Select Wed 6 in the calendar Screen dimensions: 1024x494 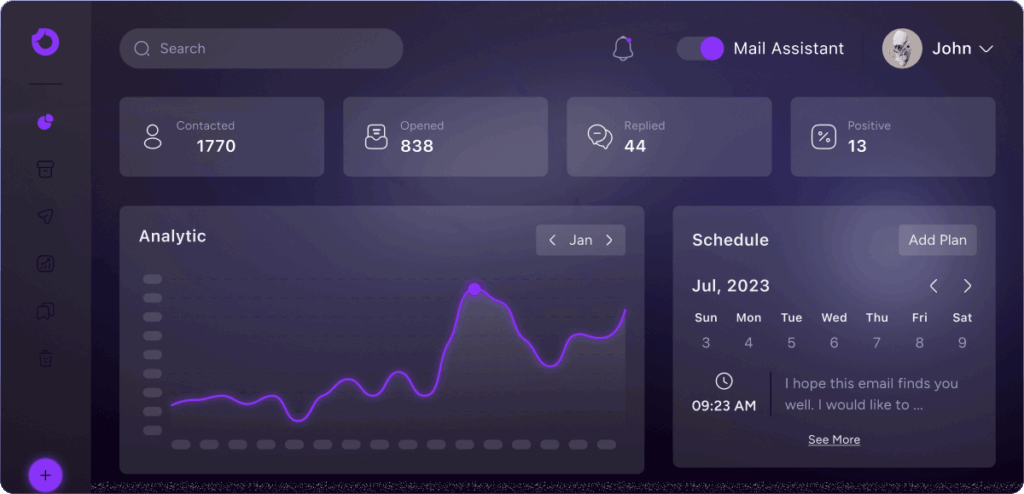coord(834,343)
